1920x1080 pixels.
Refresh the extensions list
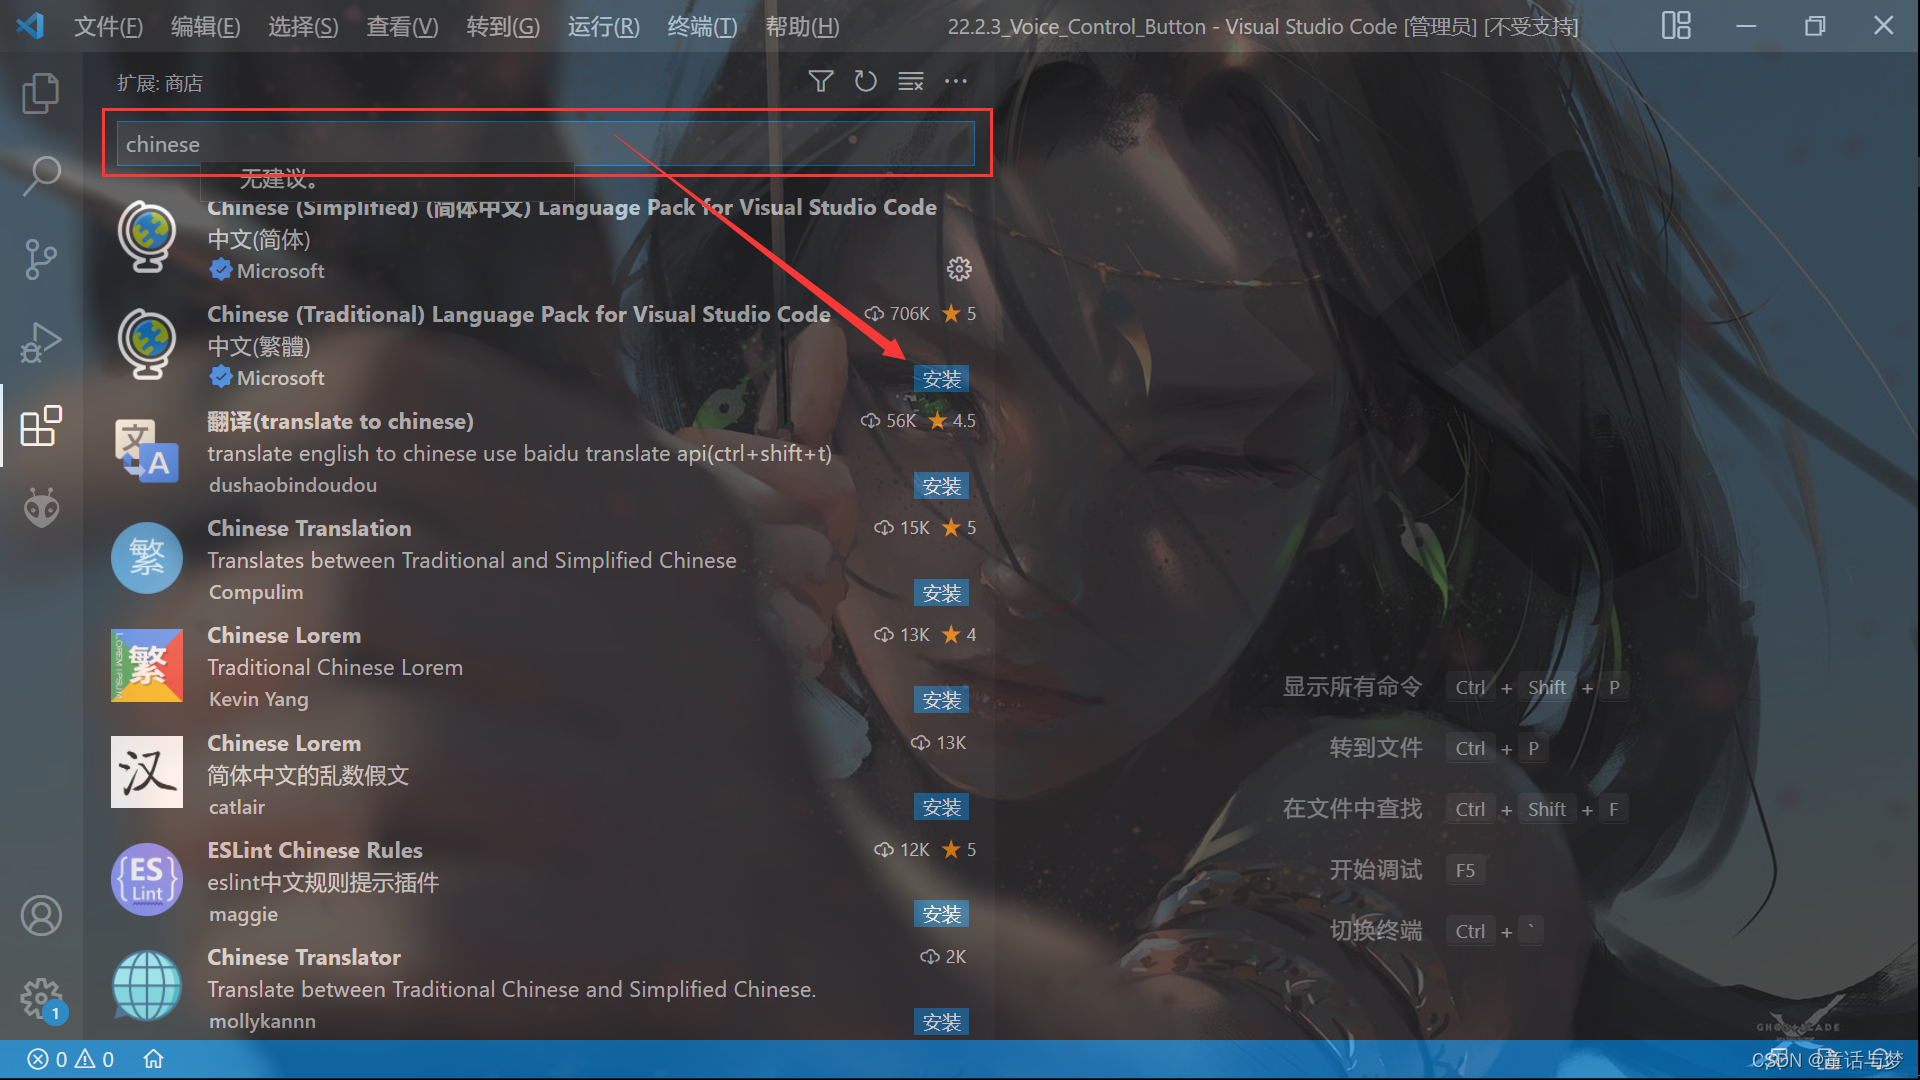pyautogui.click(x=865, y=82)
